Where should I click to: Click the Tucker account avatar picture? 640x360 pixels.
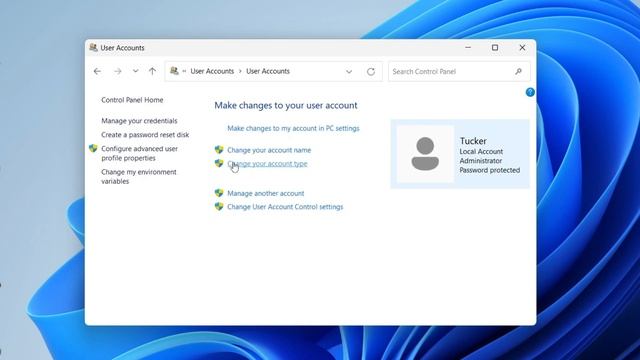(425, 154)
